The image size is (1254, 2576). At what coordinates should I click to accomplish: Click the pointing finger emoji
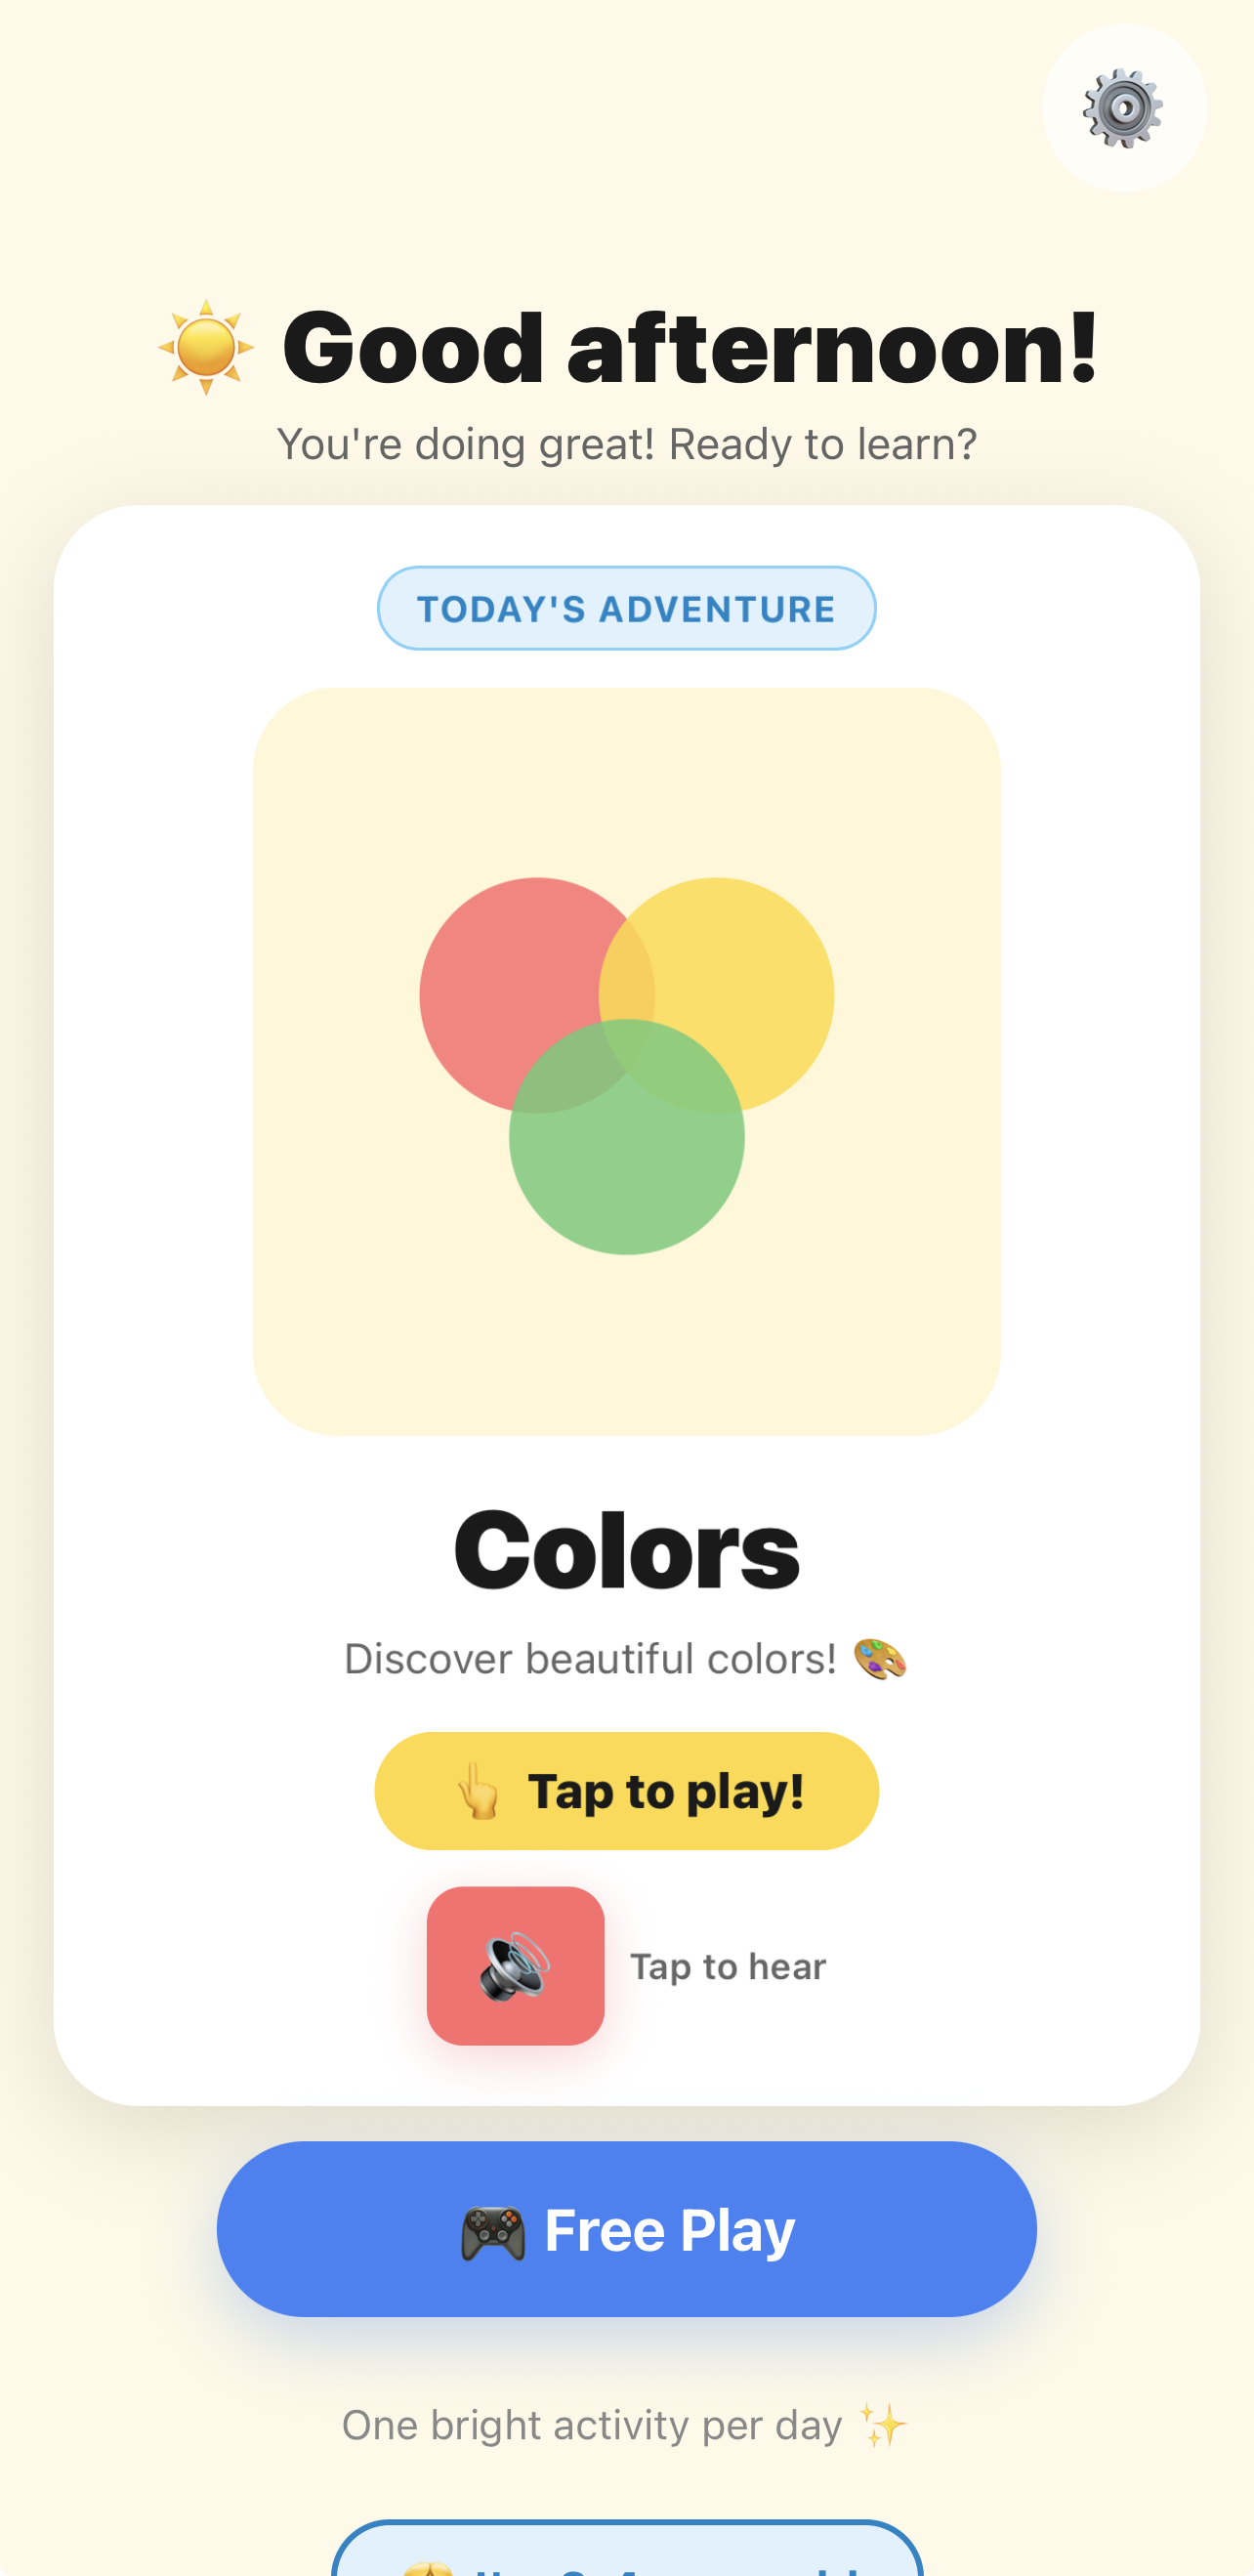click(478, 1791)
